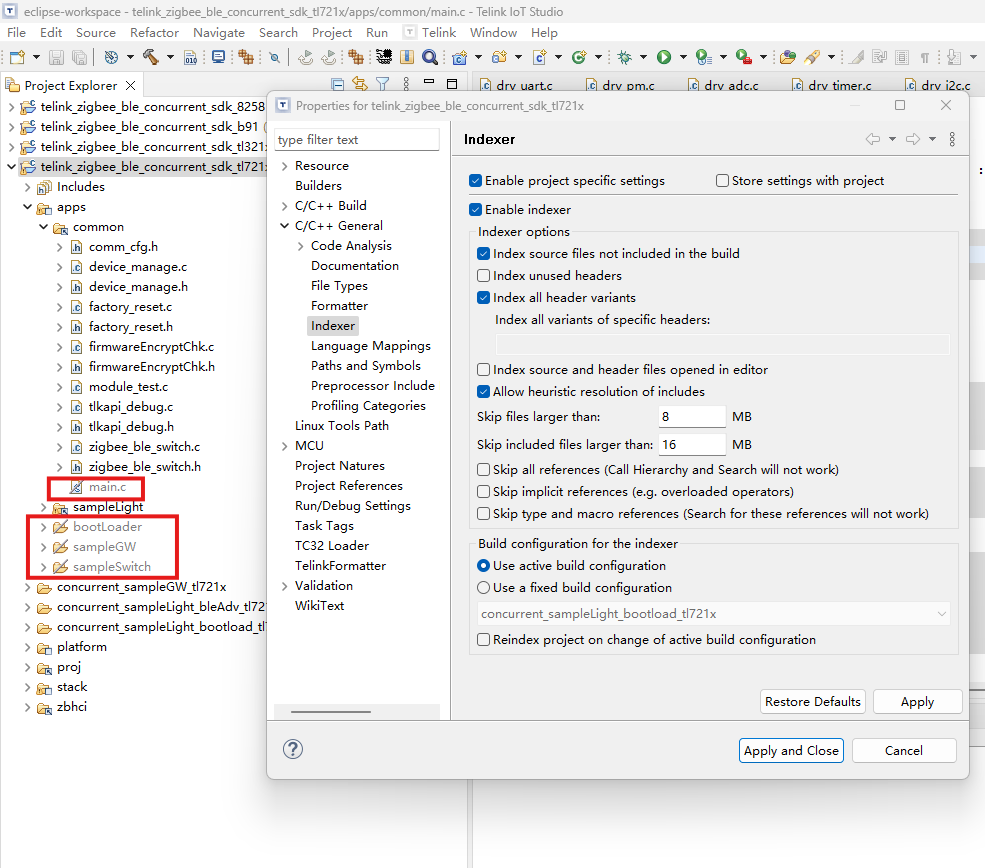Click the type filter text field
Screen dimensions: 985x868
357,140
